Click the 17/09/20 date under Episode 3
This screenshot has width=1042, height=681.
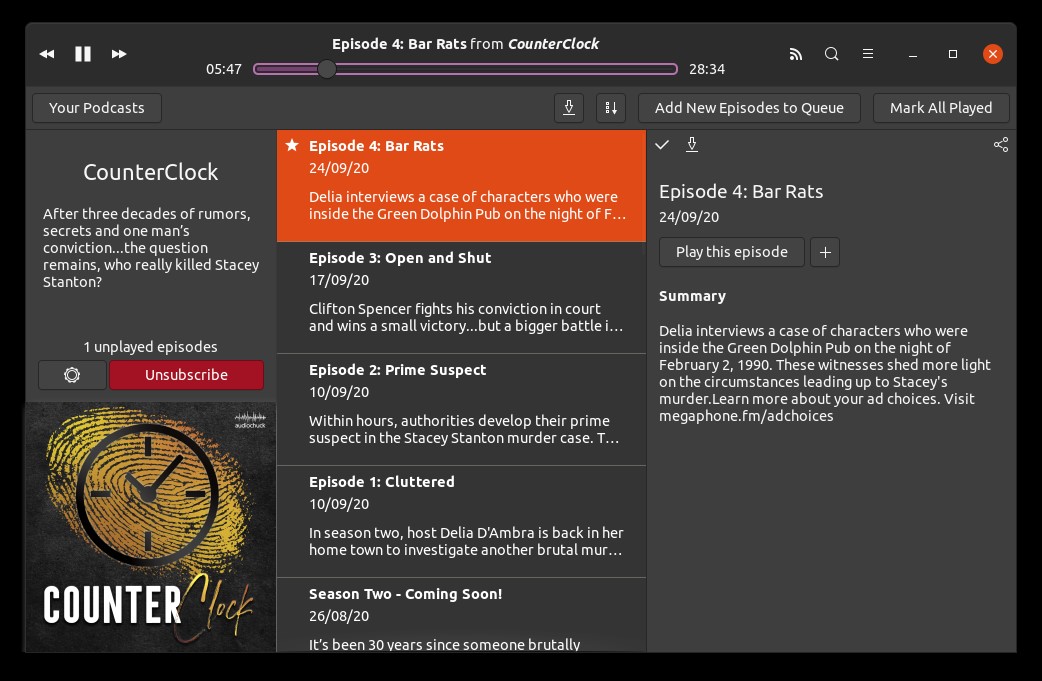(x=339, y=280)
